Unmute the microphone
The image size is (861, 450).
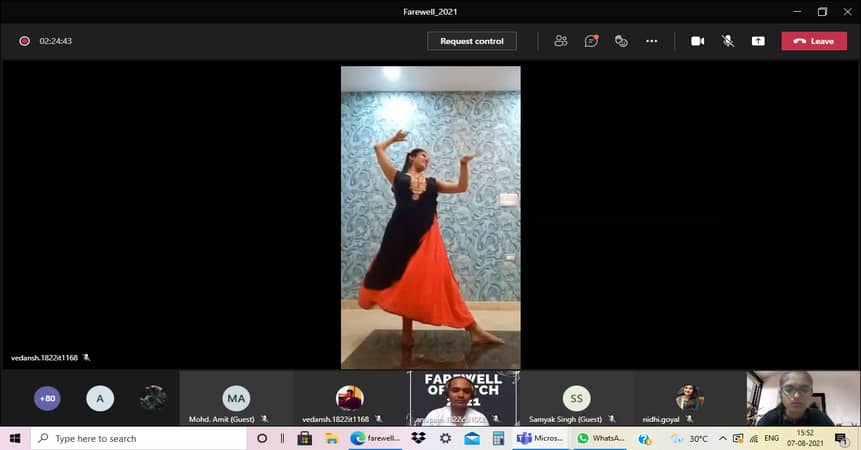pos(728,41)
